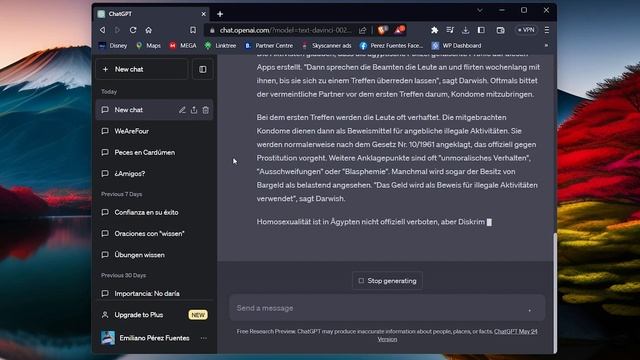Click Upgrade to Plus
This screenshot has height=360, width=640.
coord(154,315)
